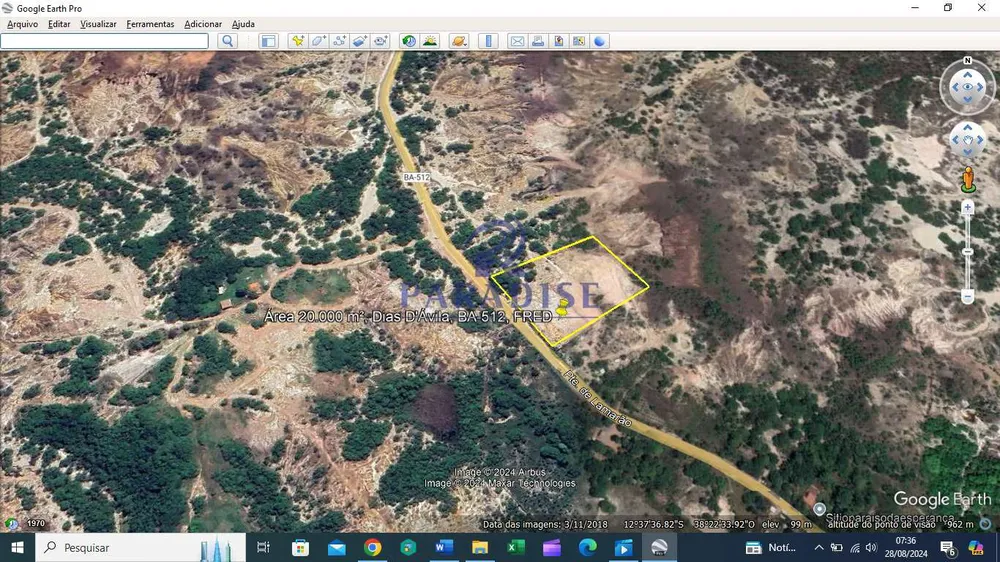
Task: Click the look-up arrow on eye joystick
Action: click(967, 75)
